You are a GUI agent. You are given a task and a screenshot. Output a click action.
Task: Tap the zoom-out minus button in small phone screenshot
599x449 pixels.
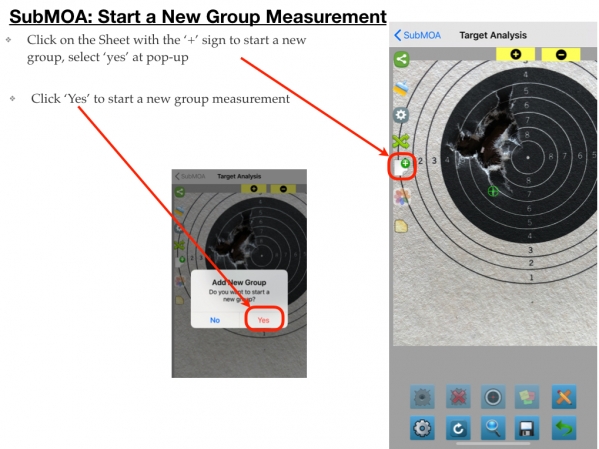(x=283, y=189)
